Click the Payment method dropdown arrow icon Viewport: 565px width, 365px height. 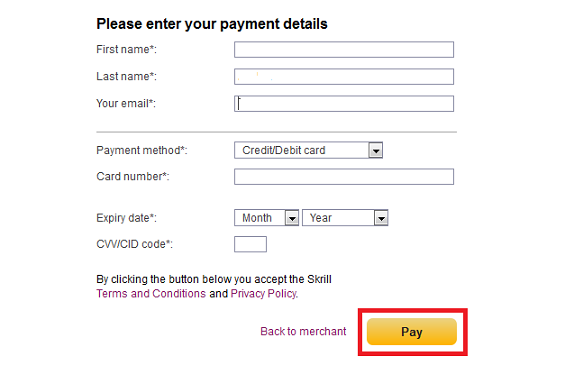[x=375, y=150]
